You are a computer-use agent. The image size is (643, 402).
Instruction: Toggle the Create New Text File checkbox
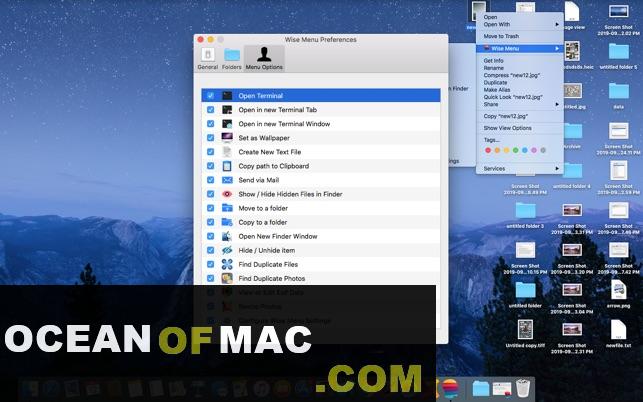tap(210, 152)
